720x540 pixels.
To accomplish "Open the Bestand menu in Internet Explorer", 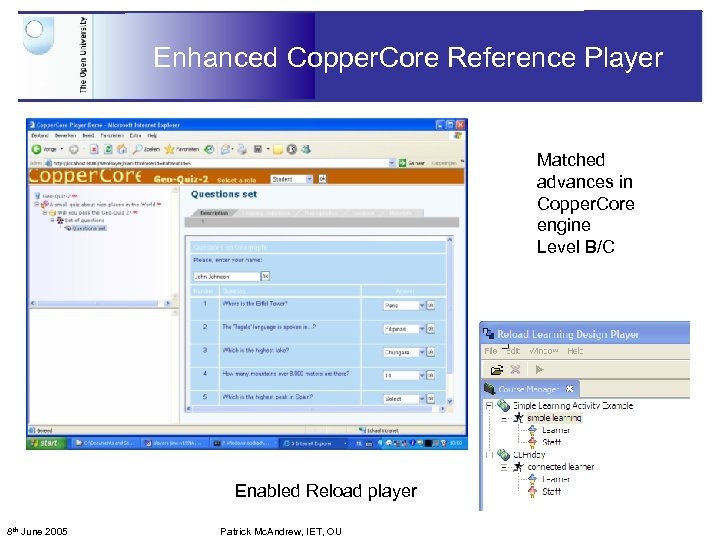I will click(x=39, y=135).
